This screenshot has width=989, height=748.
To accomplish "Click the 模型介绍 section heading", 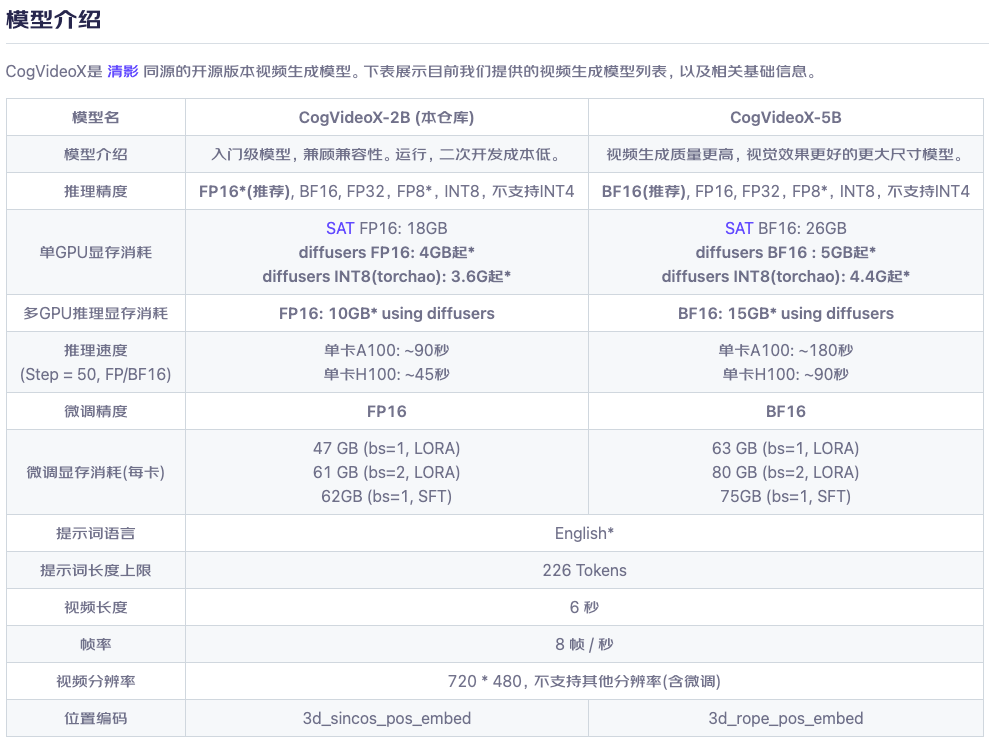I will [x=54, y=20].
